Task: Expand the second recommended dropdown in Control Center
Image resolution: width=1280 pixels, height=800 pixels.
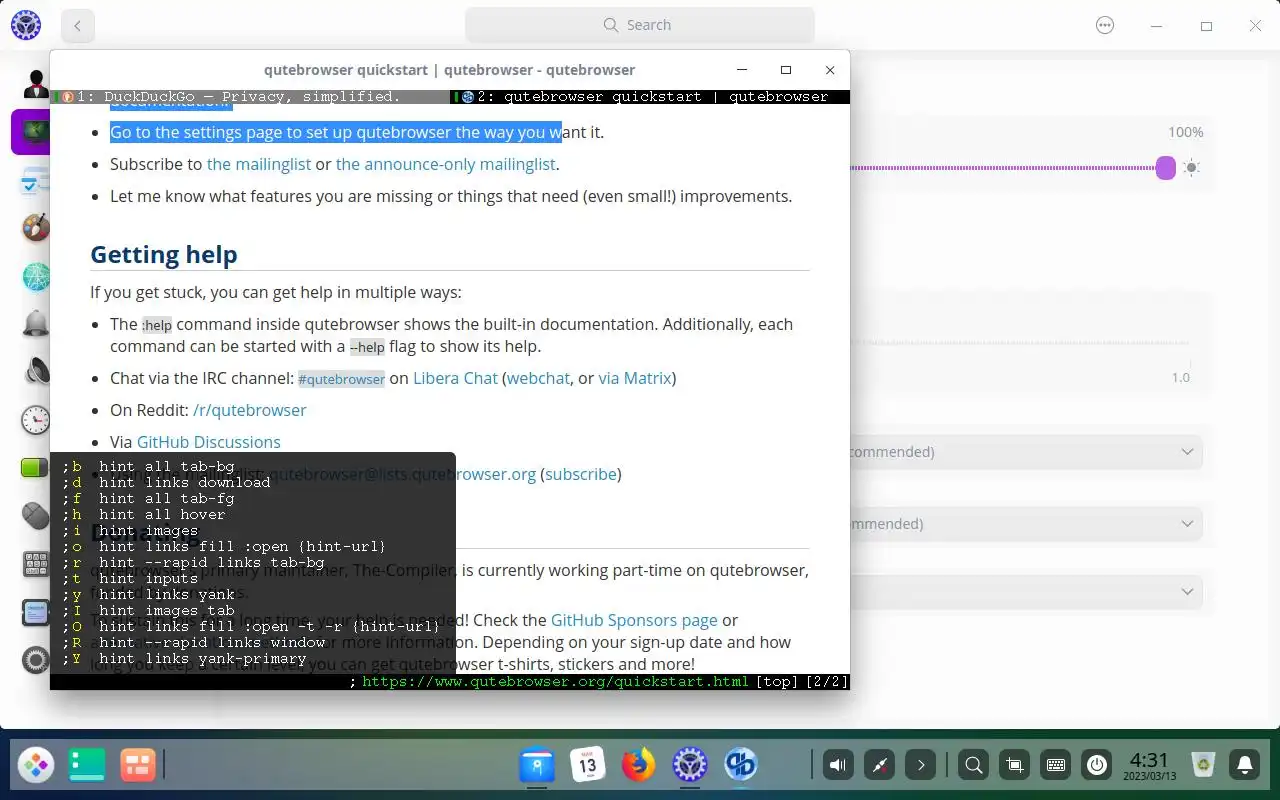Action: point(1187,524)
